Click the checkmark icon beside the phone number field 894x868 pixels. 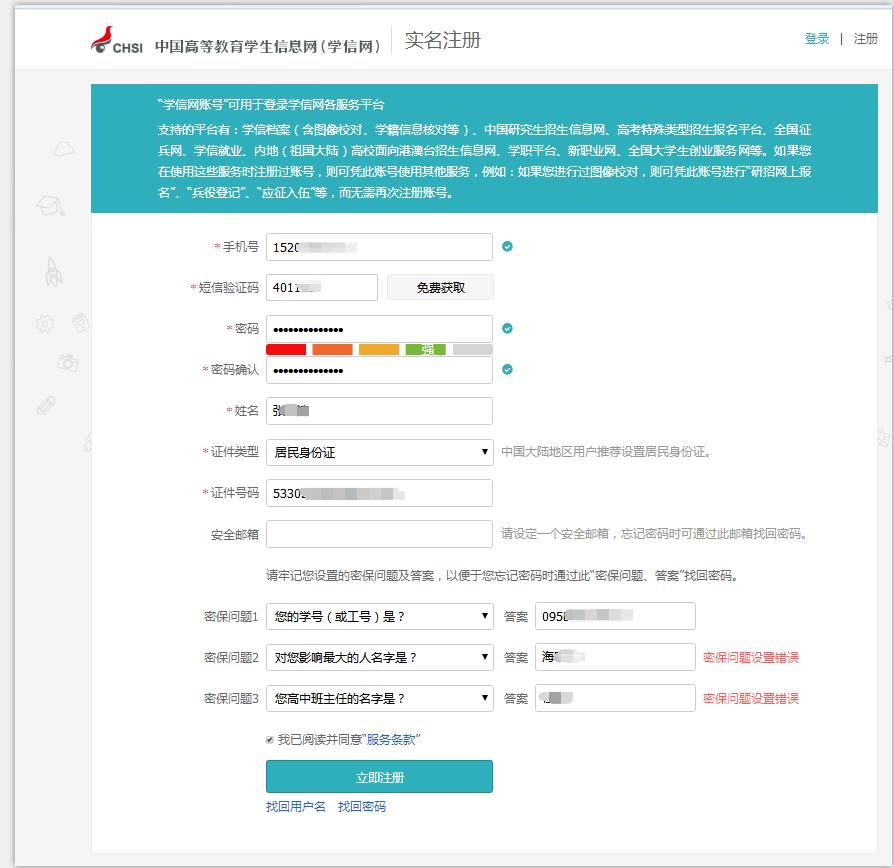coord(507,246)
